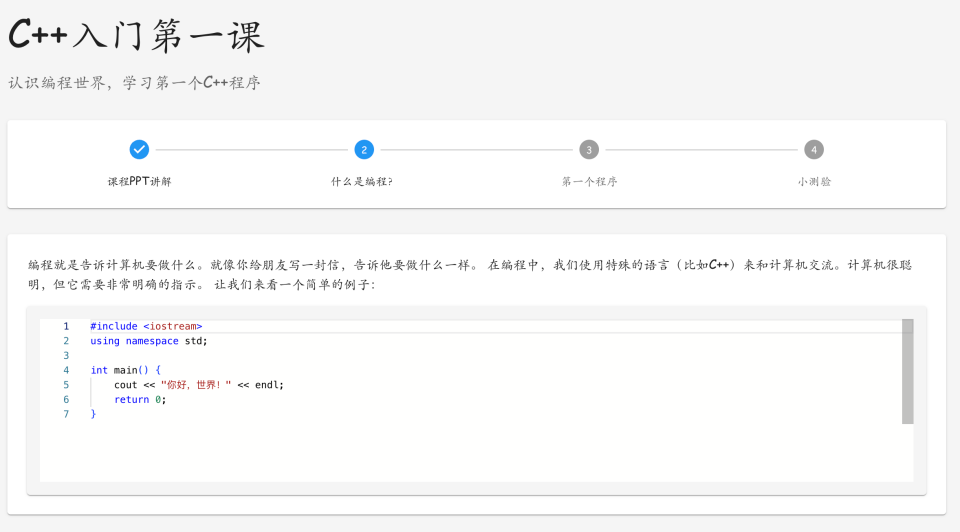Click the step 3 circle icon
The width and height of the screenshot is (960, 532).
click(589, 149)
